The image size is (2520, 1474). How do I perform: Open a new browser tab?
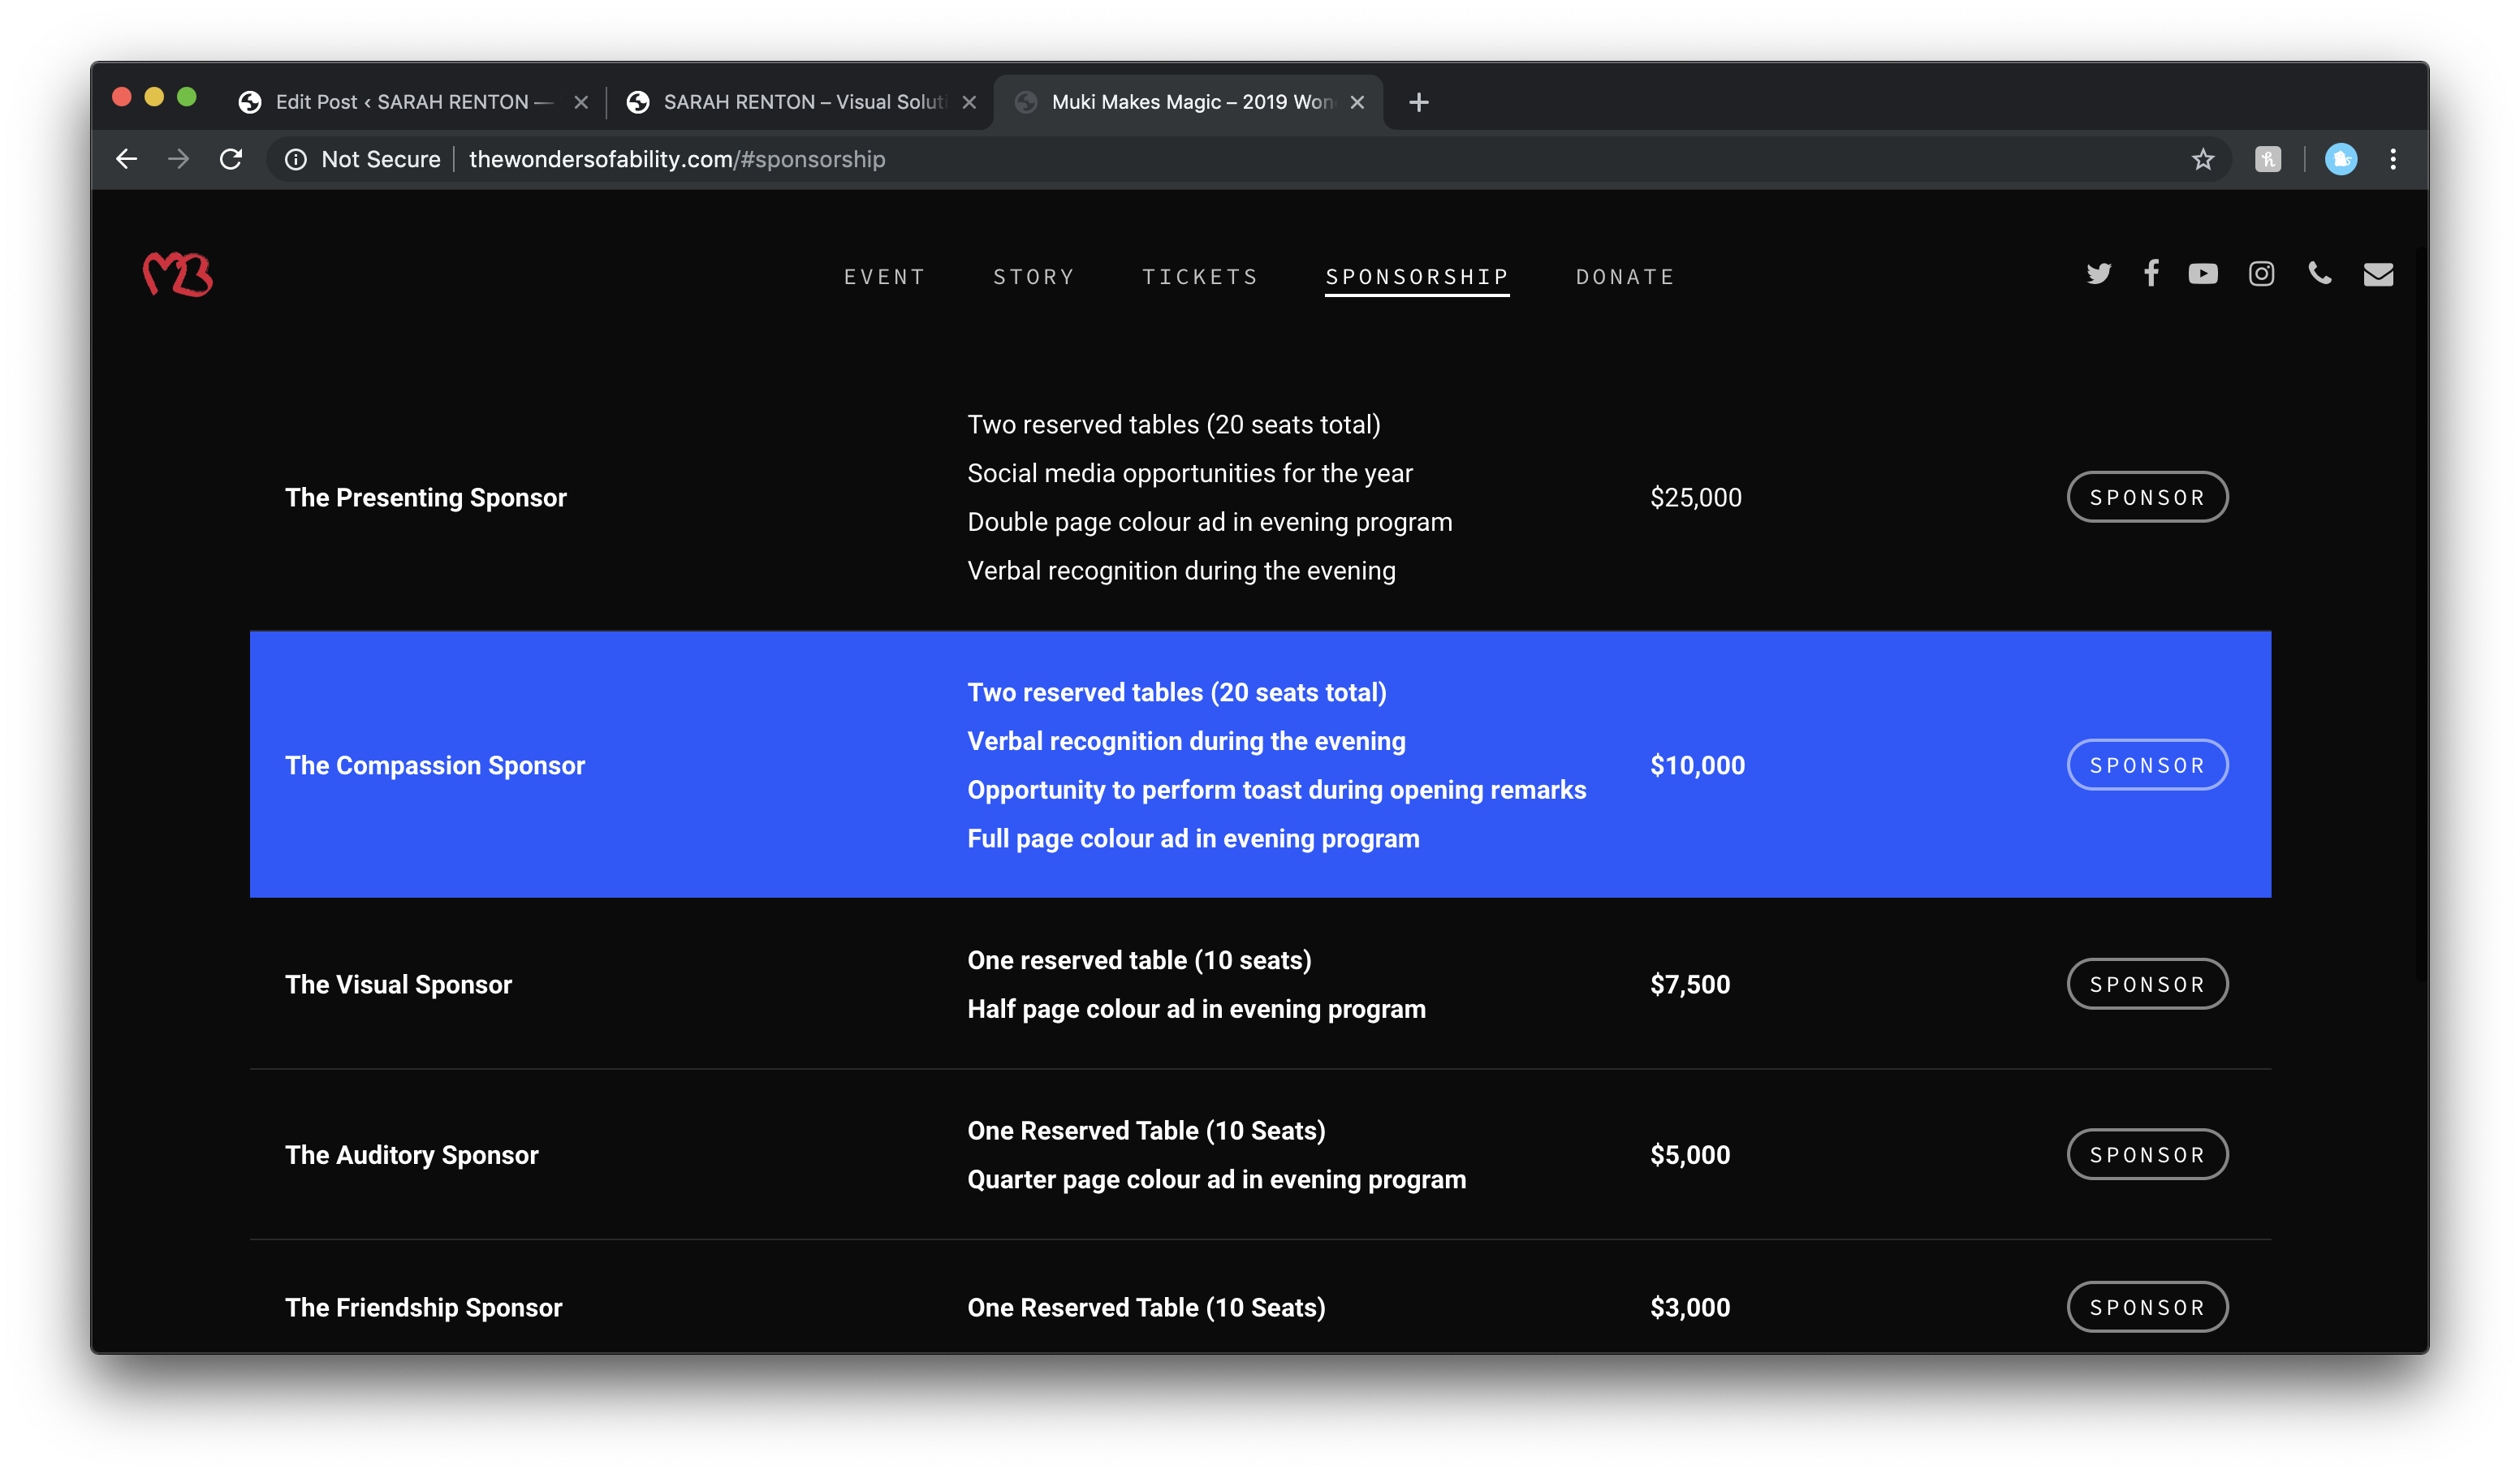point(1418,102)
